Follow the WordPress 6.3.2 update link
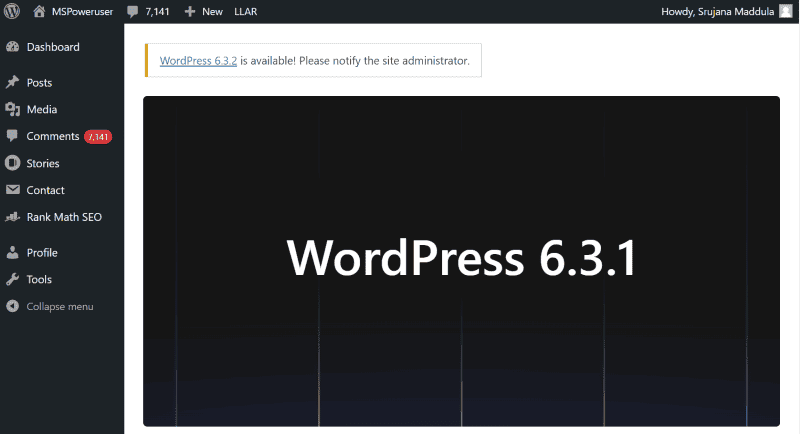Screen dimensions: 800x434 198,61
